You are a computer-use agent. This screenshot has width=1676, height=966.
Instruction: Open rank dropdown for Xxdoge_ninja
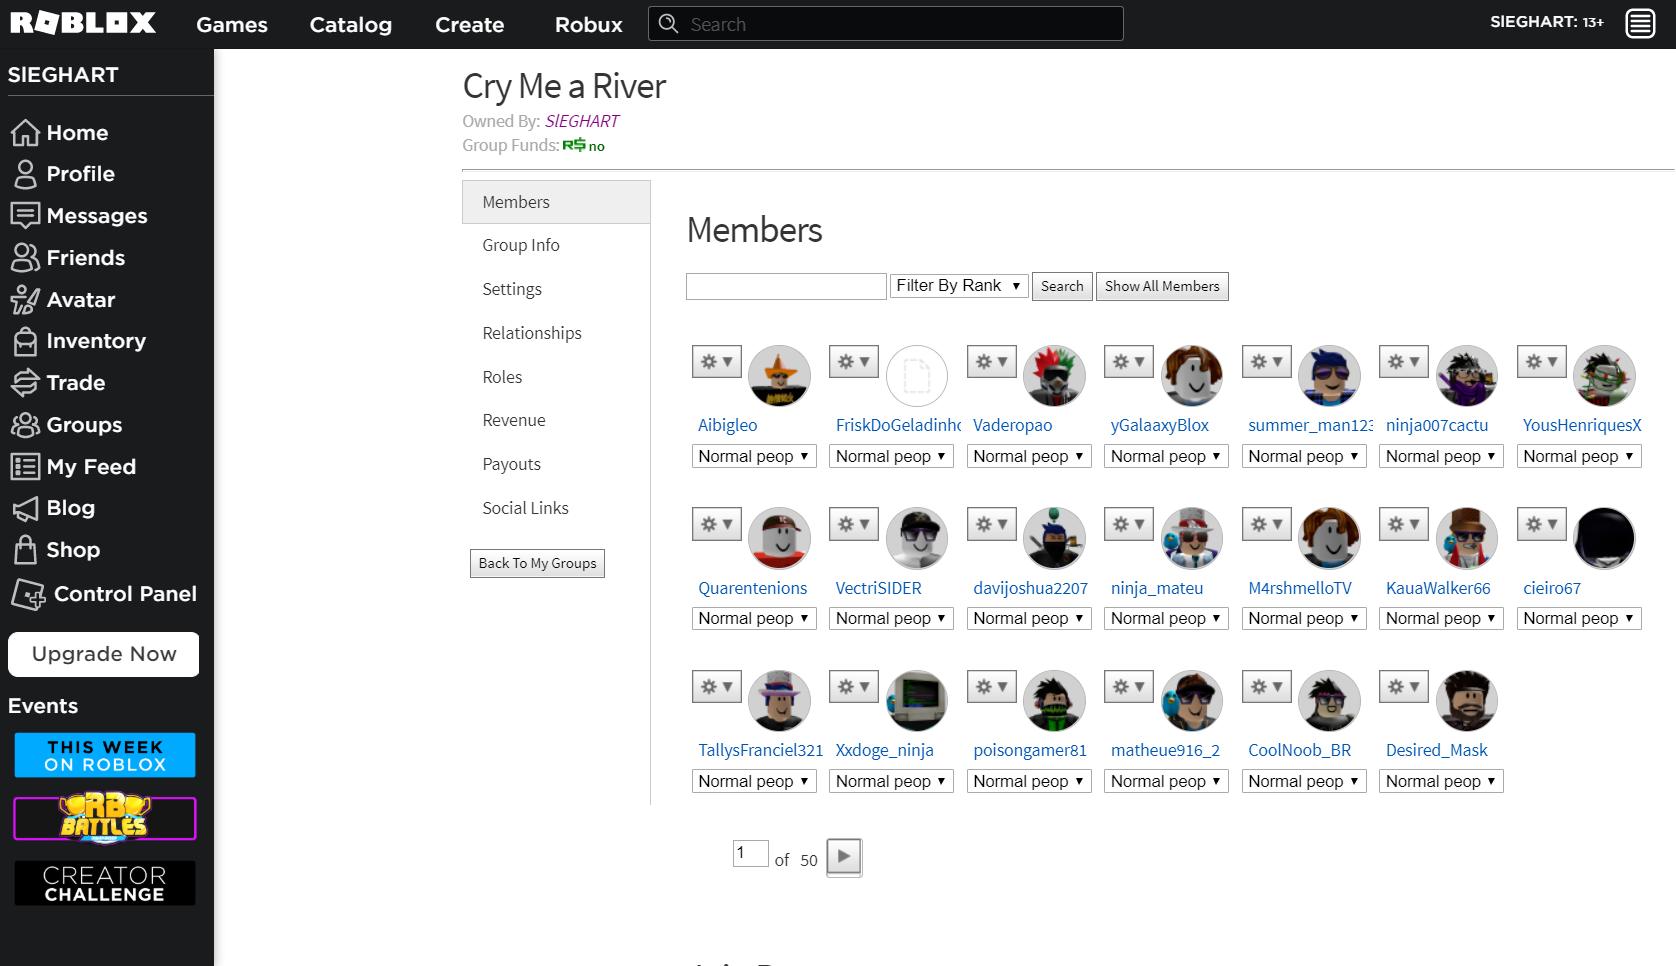click(x=892, y=781)
